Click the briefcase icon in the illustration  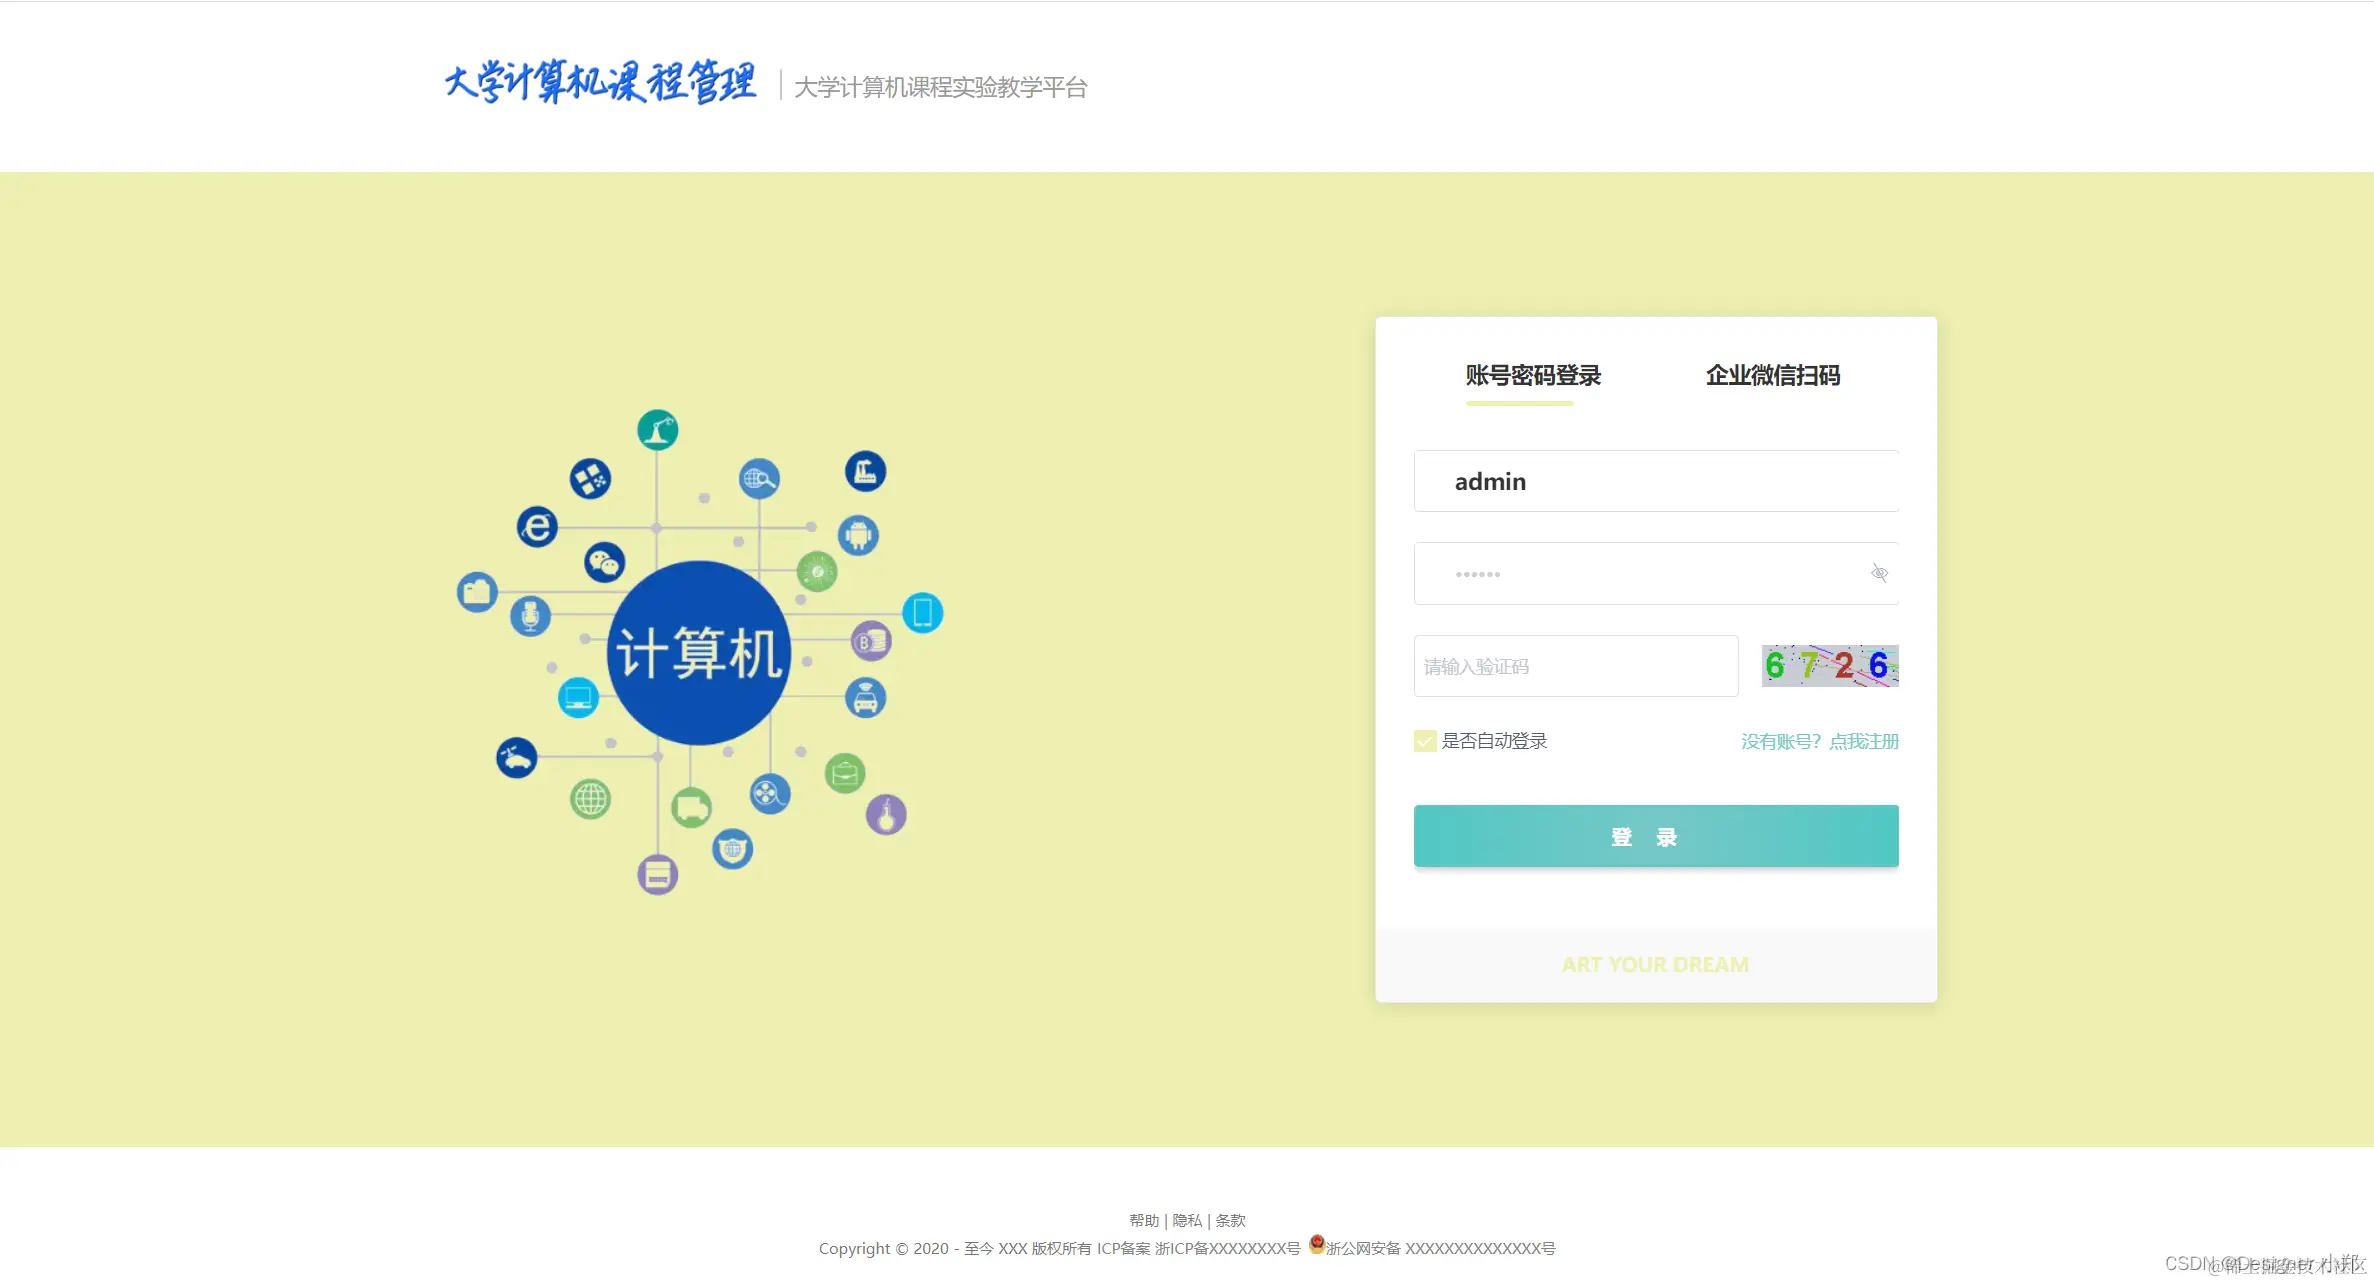846,772
